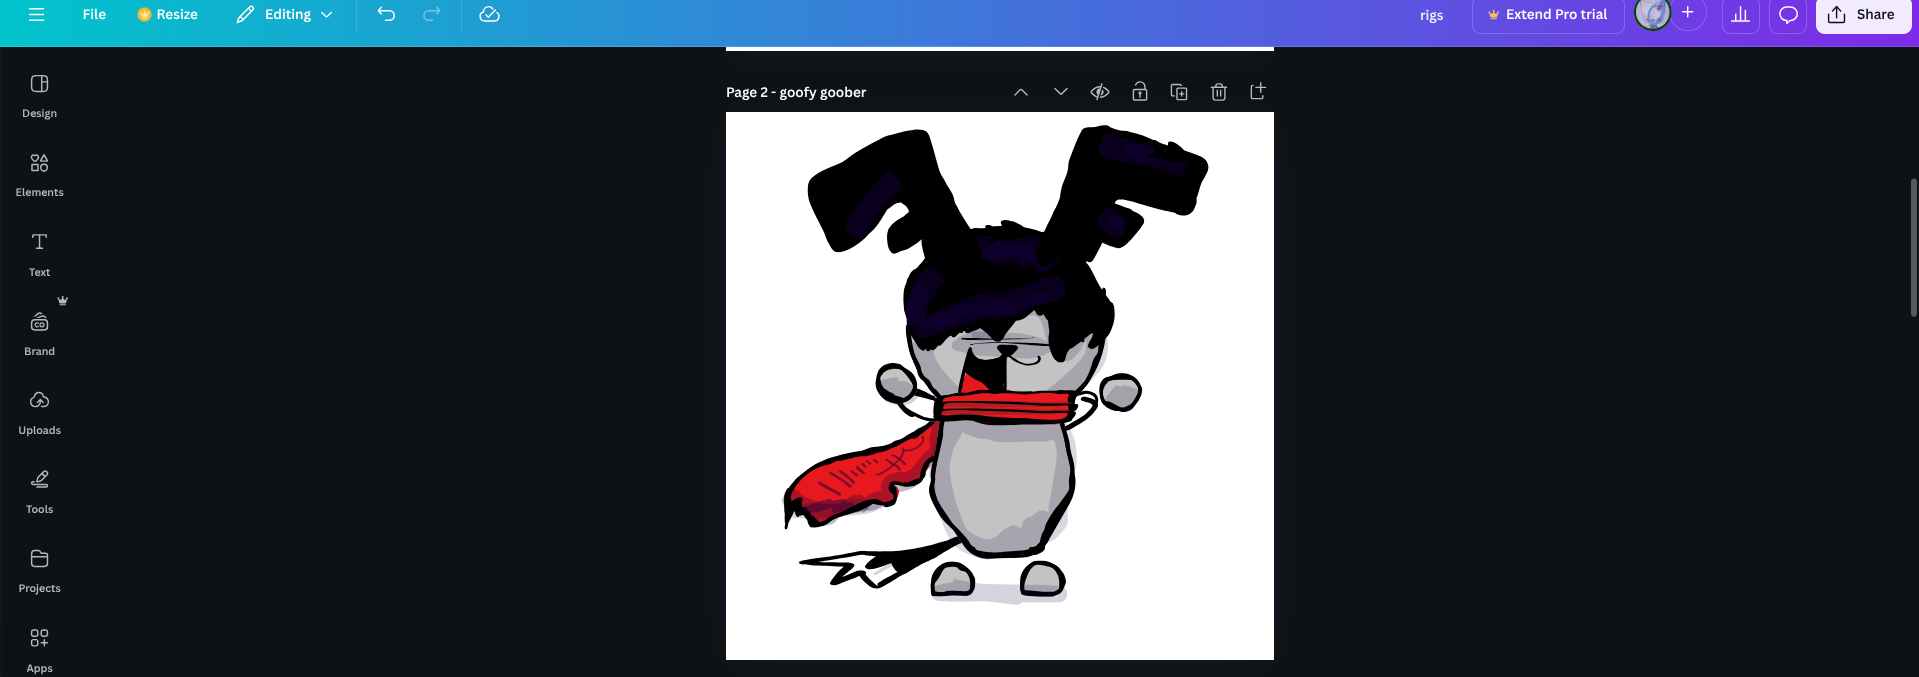Move Page 2 up with chevron
The width and height of the screenshot is (1919, 677).
(x=1021, y=92)
